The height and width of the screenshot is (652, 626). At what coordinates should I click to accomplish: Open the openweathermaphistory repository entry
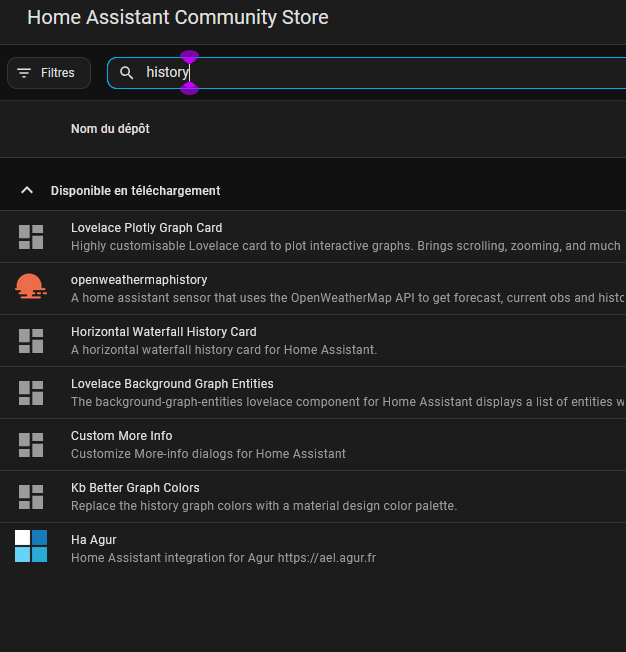pos(313,289)
